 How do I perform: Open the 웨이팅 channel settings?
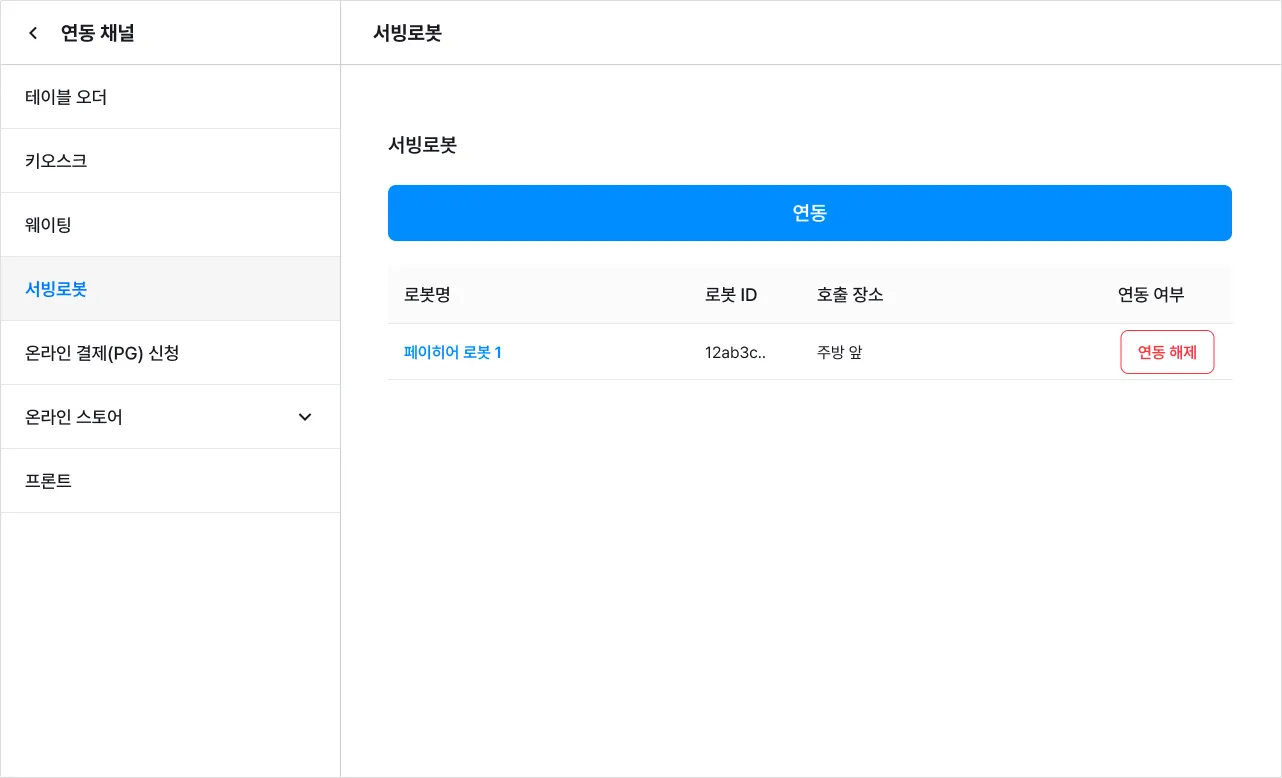point(170,225)
